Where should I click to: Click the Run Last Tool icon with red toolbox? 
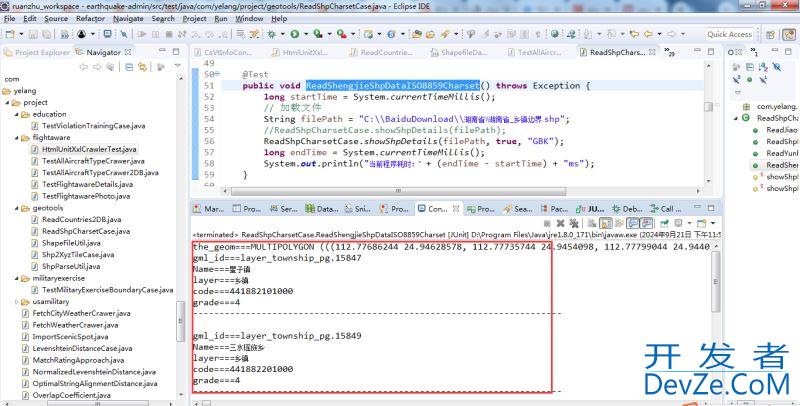341,34
